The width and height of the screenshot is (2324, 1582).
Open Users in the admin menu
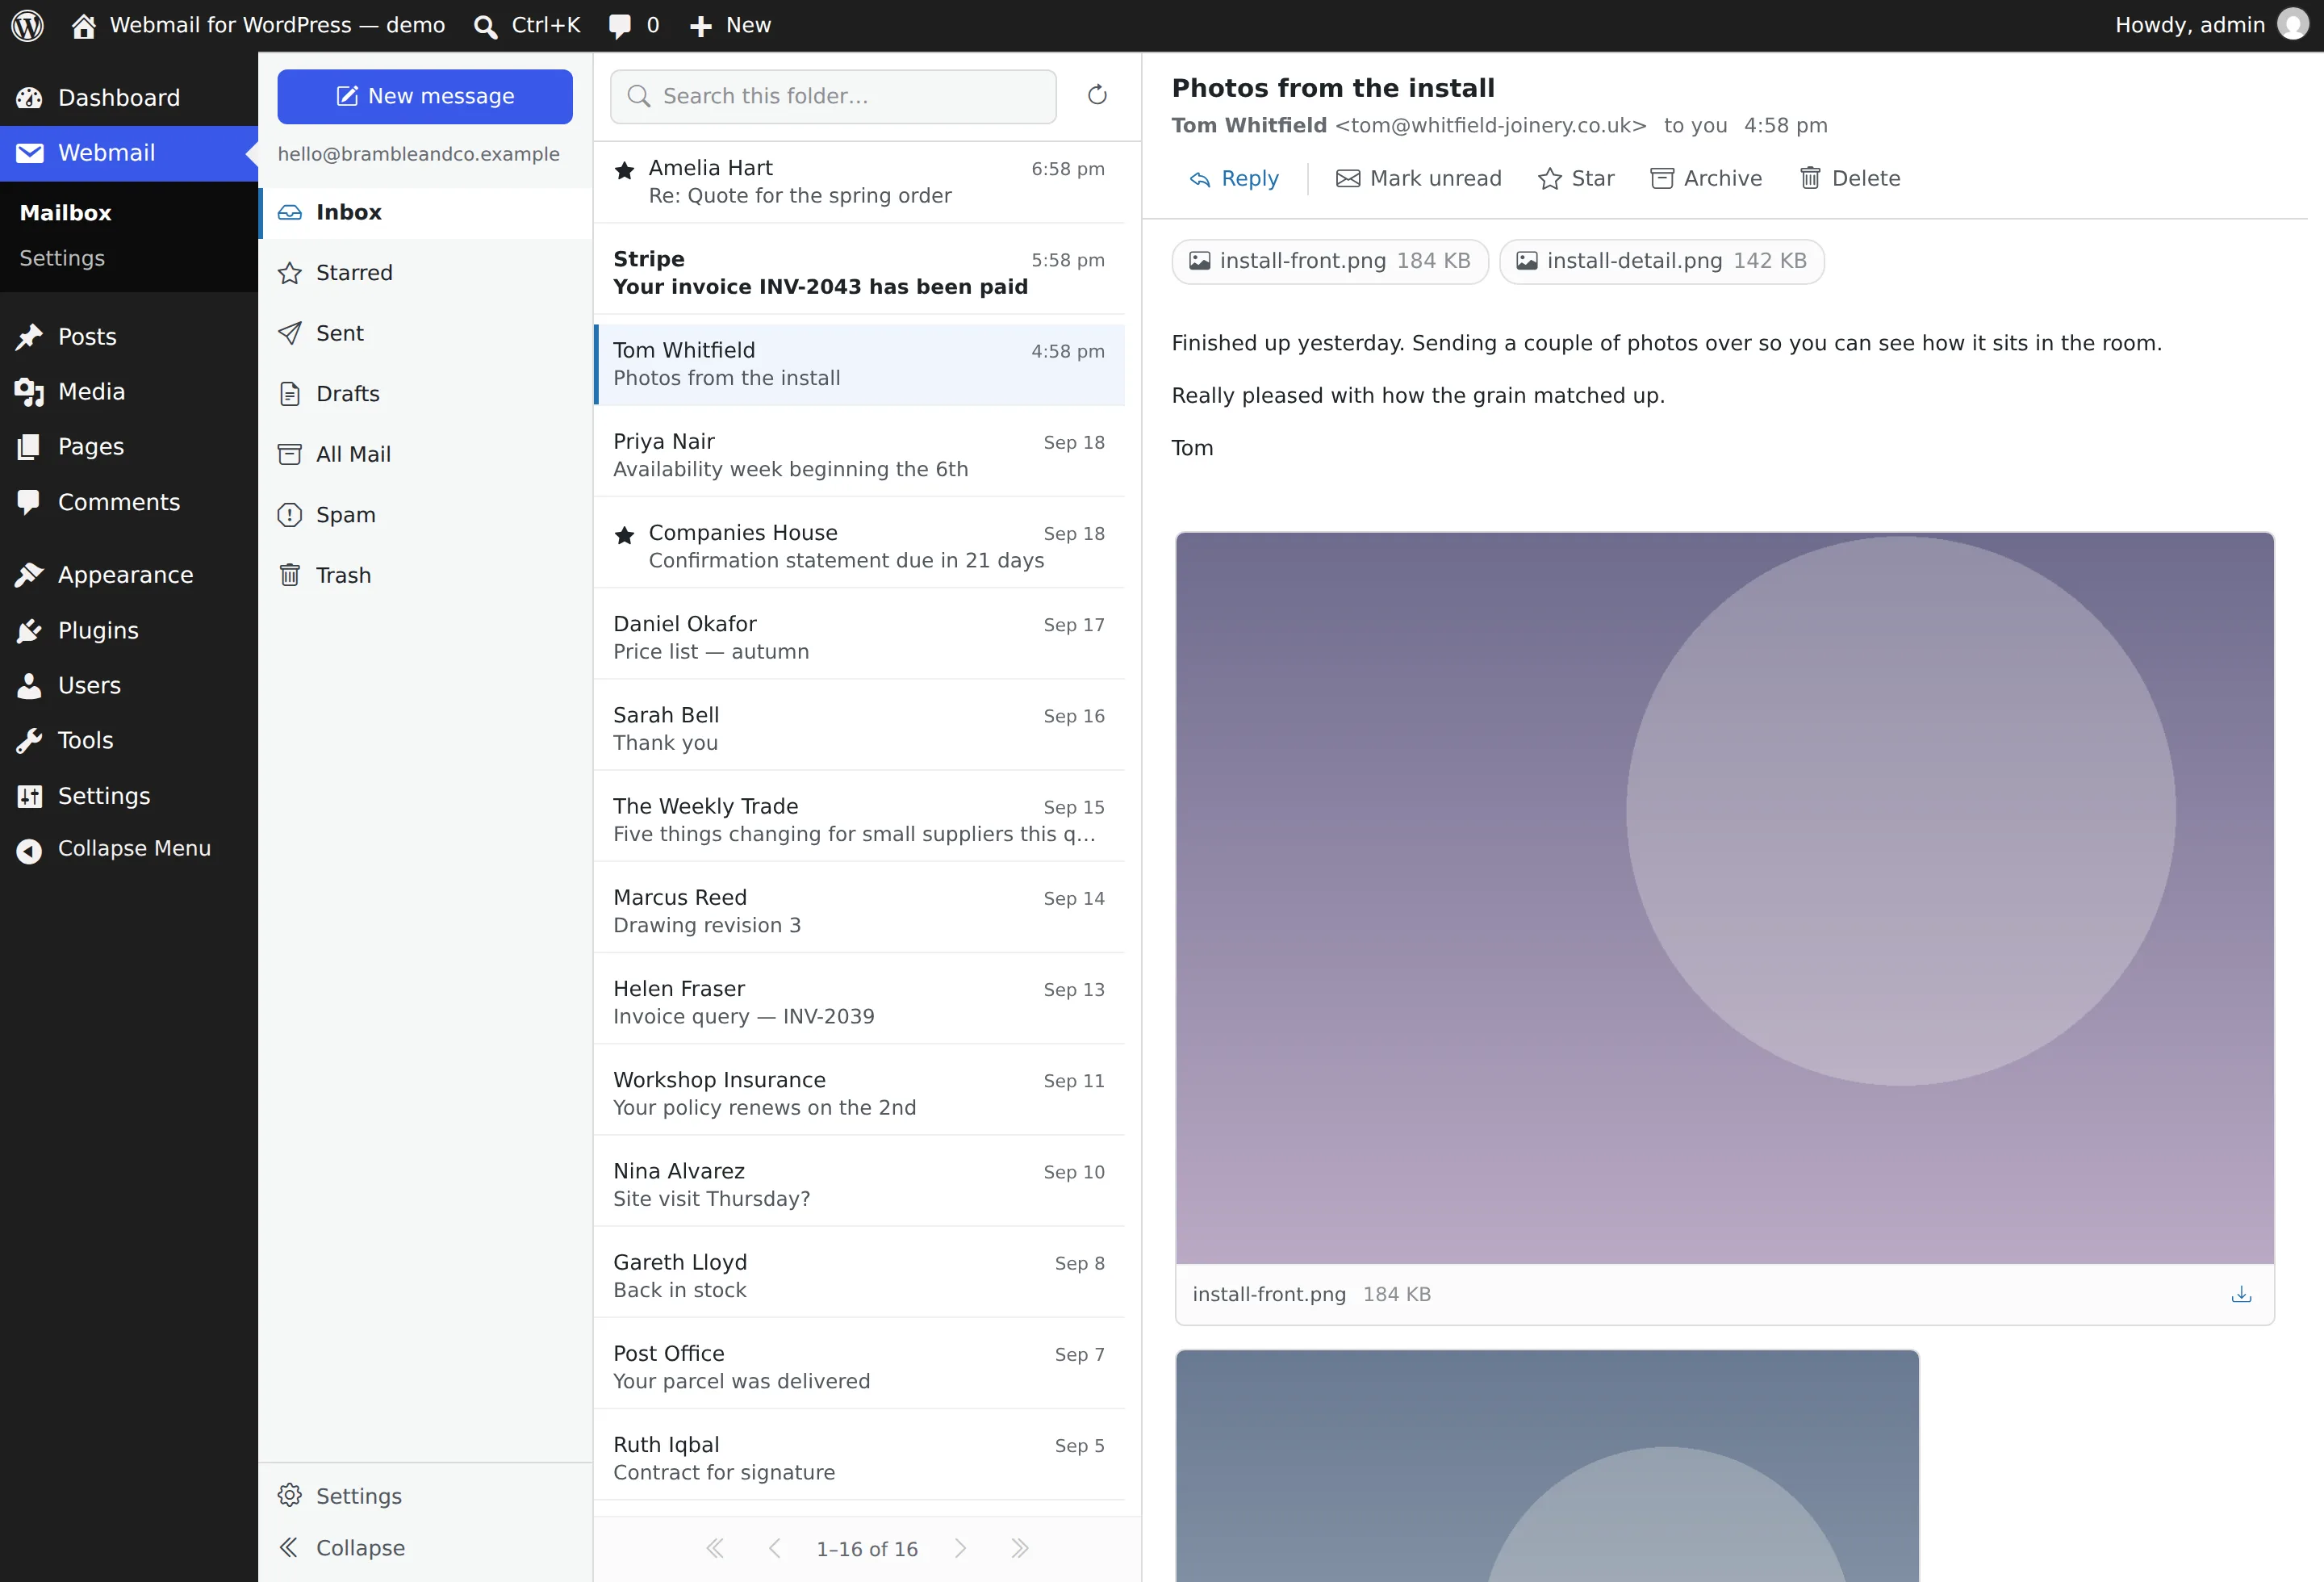point(129,685)
